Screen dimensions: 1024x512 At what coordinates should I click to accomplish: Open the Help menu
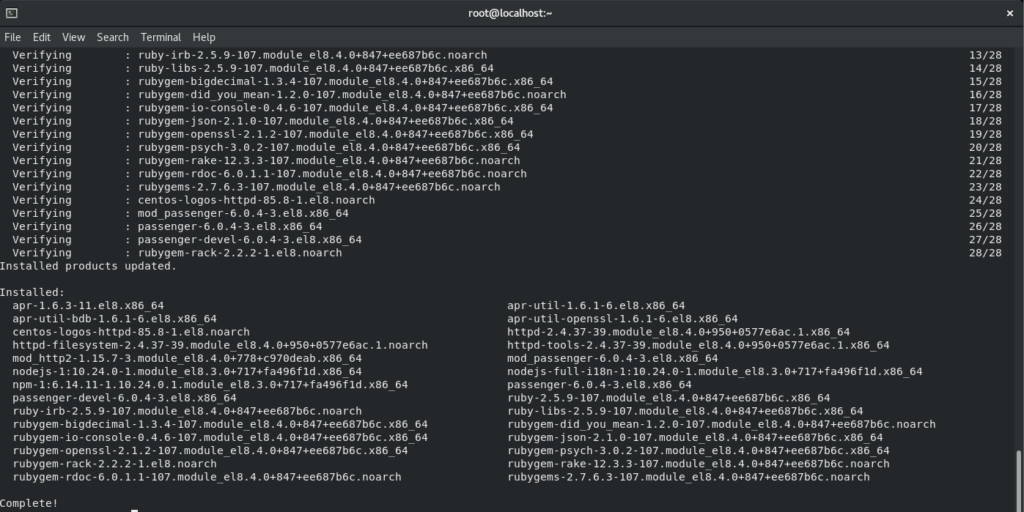pos(204,37)
